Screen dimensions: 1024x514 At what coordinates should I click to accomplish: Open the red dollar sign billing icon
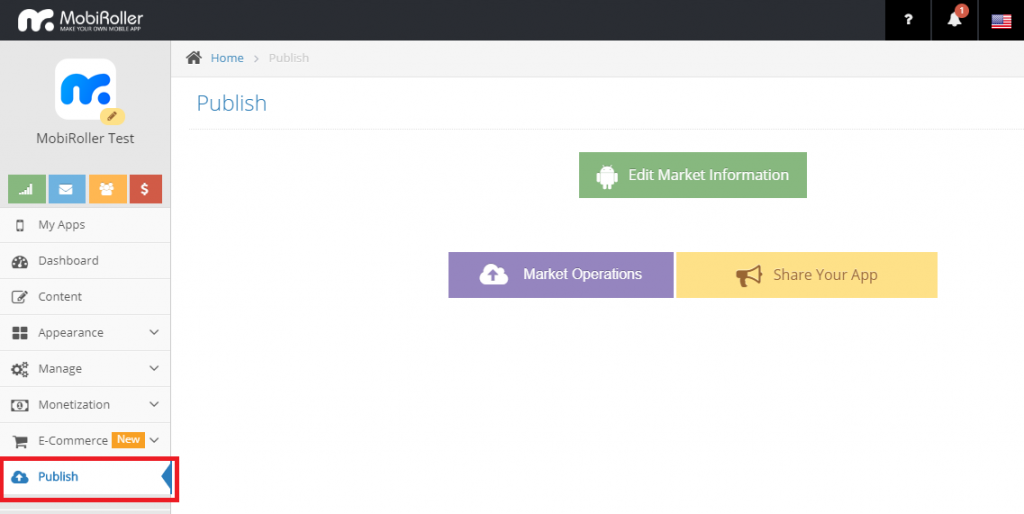click(x=146, y=188)
